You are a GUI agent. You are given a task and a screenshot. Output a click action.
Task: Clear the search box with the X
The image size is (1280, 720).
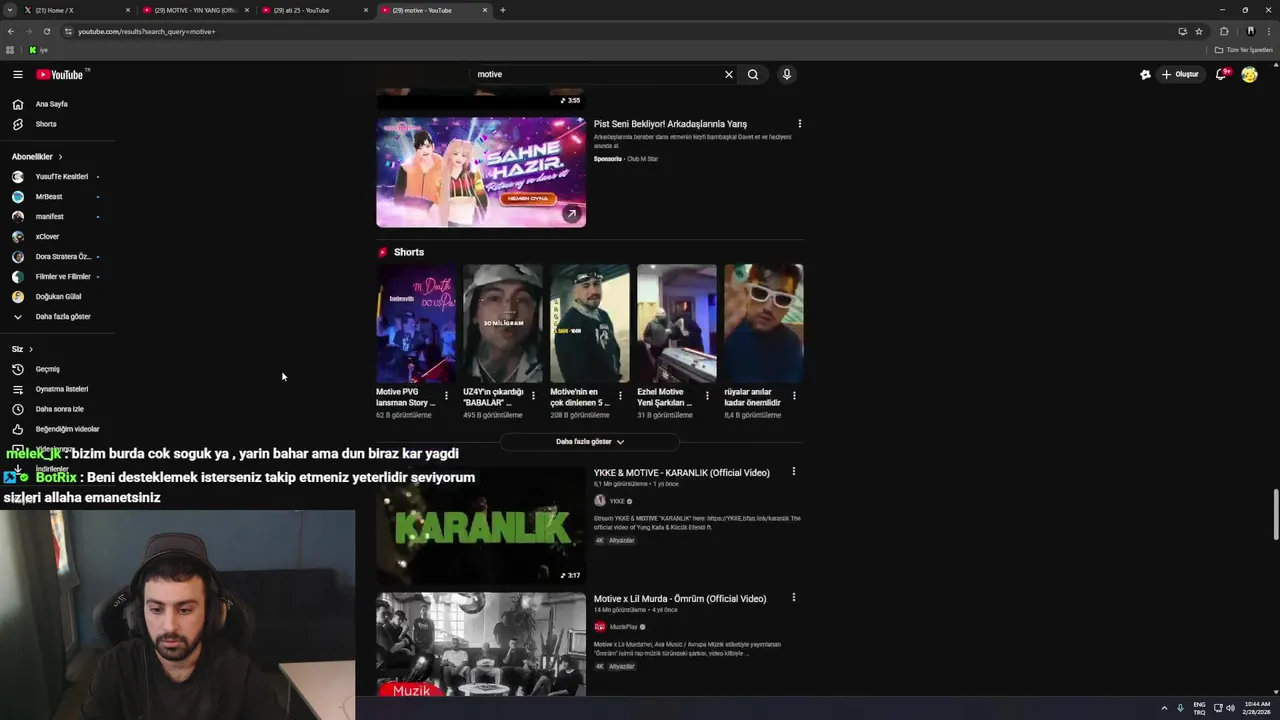[x=729, y=74]
